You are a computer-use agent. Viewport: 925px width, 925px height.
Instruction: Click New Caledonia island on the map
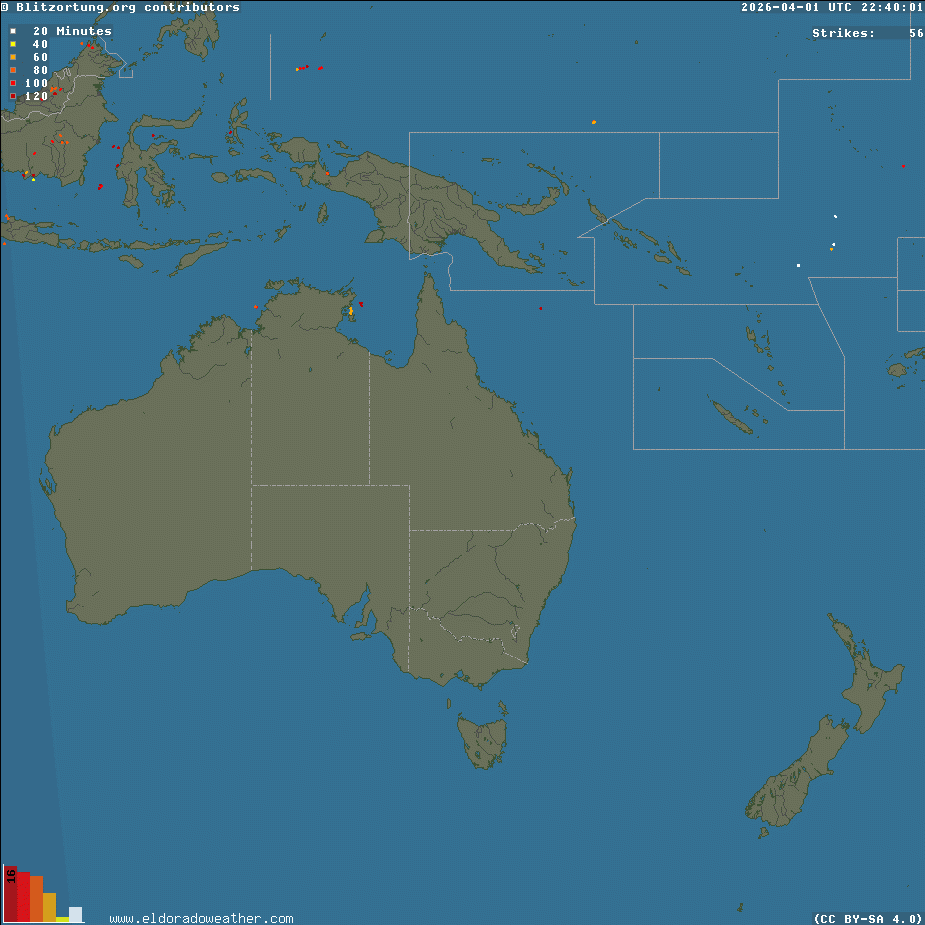732,415
